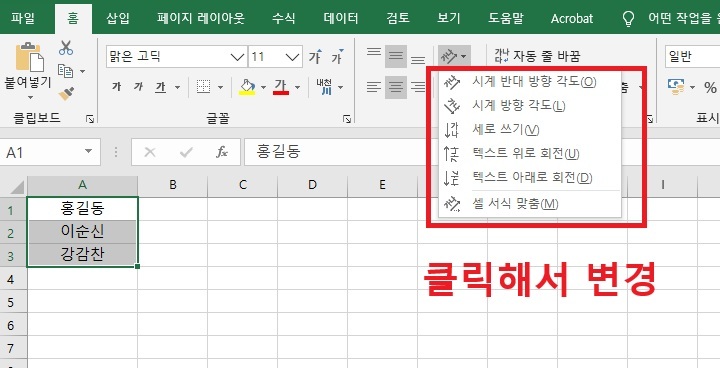Click the percent style % icon
Screen dimensions: 720x368
pyautogui.click(x=710, y=87)
